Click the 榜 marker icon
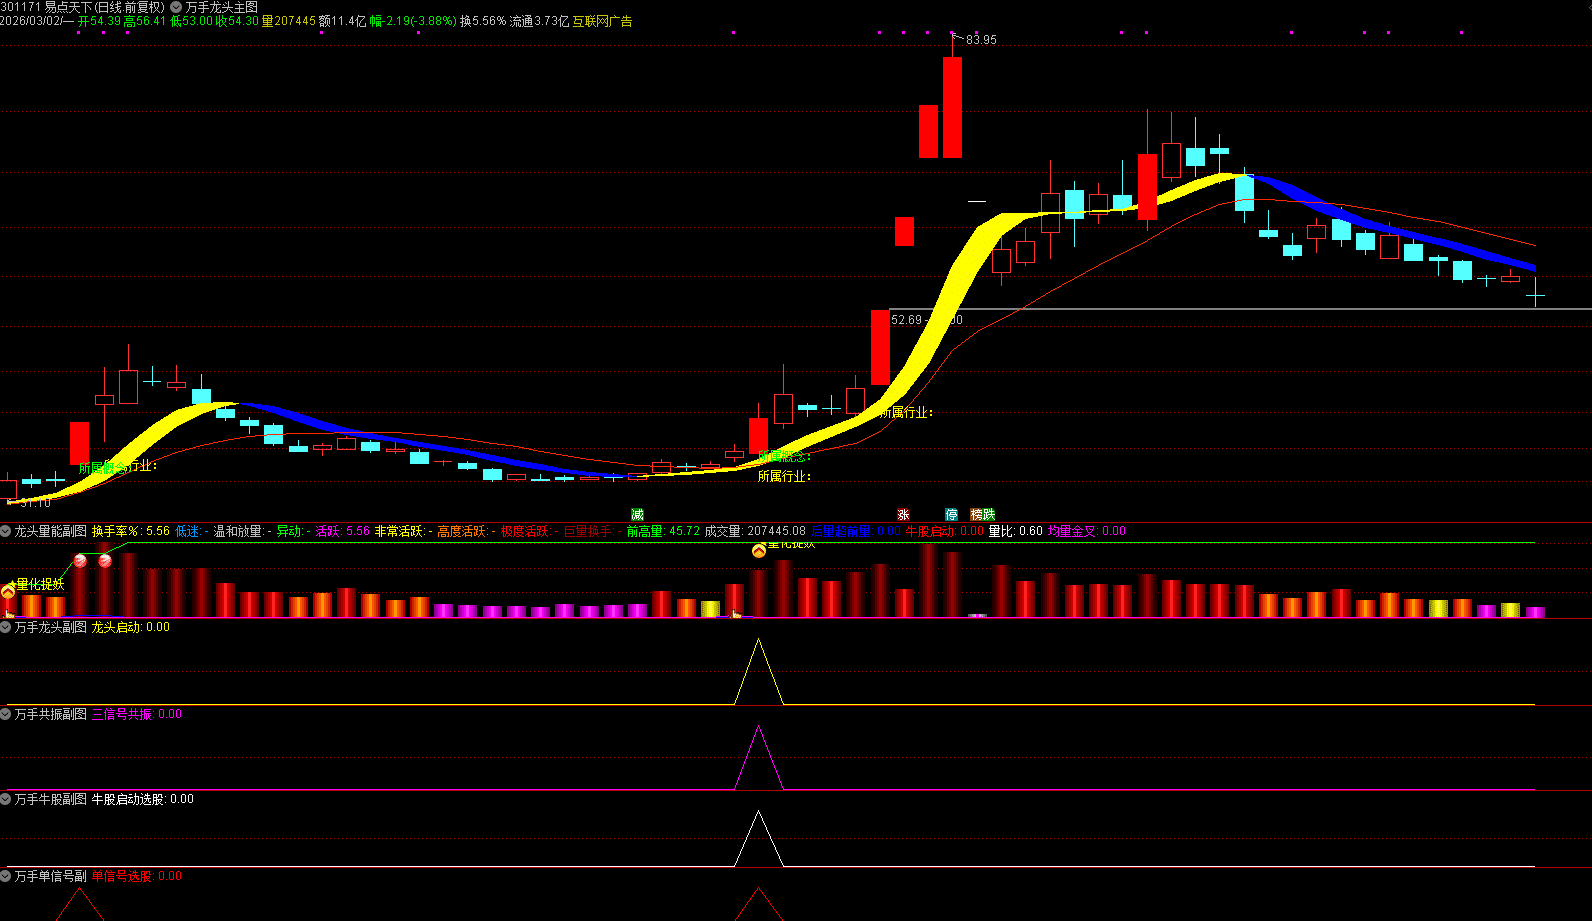Viewport: 1592px width, 921px height. tap(977, 515)
